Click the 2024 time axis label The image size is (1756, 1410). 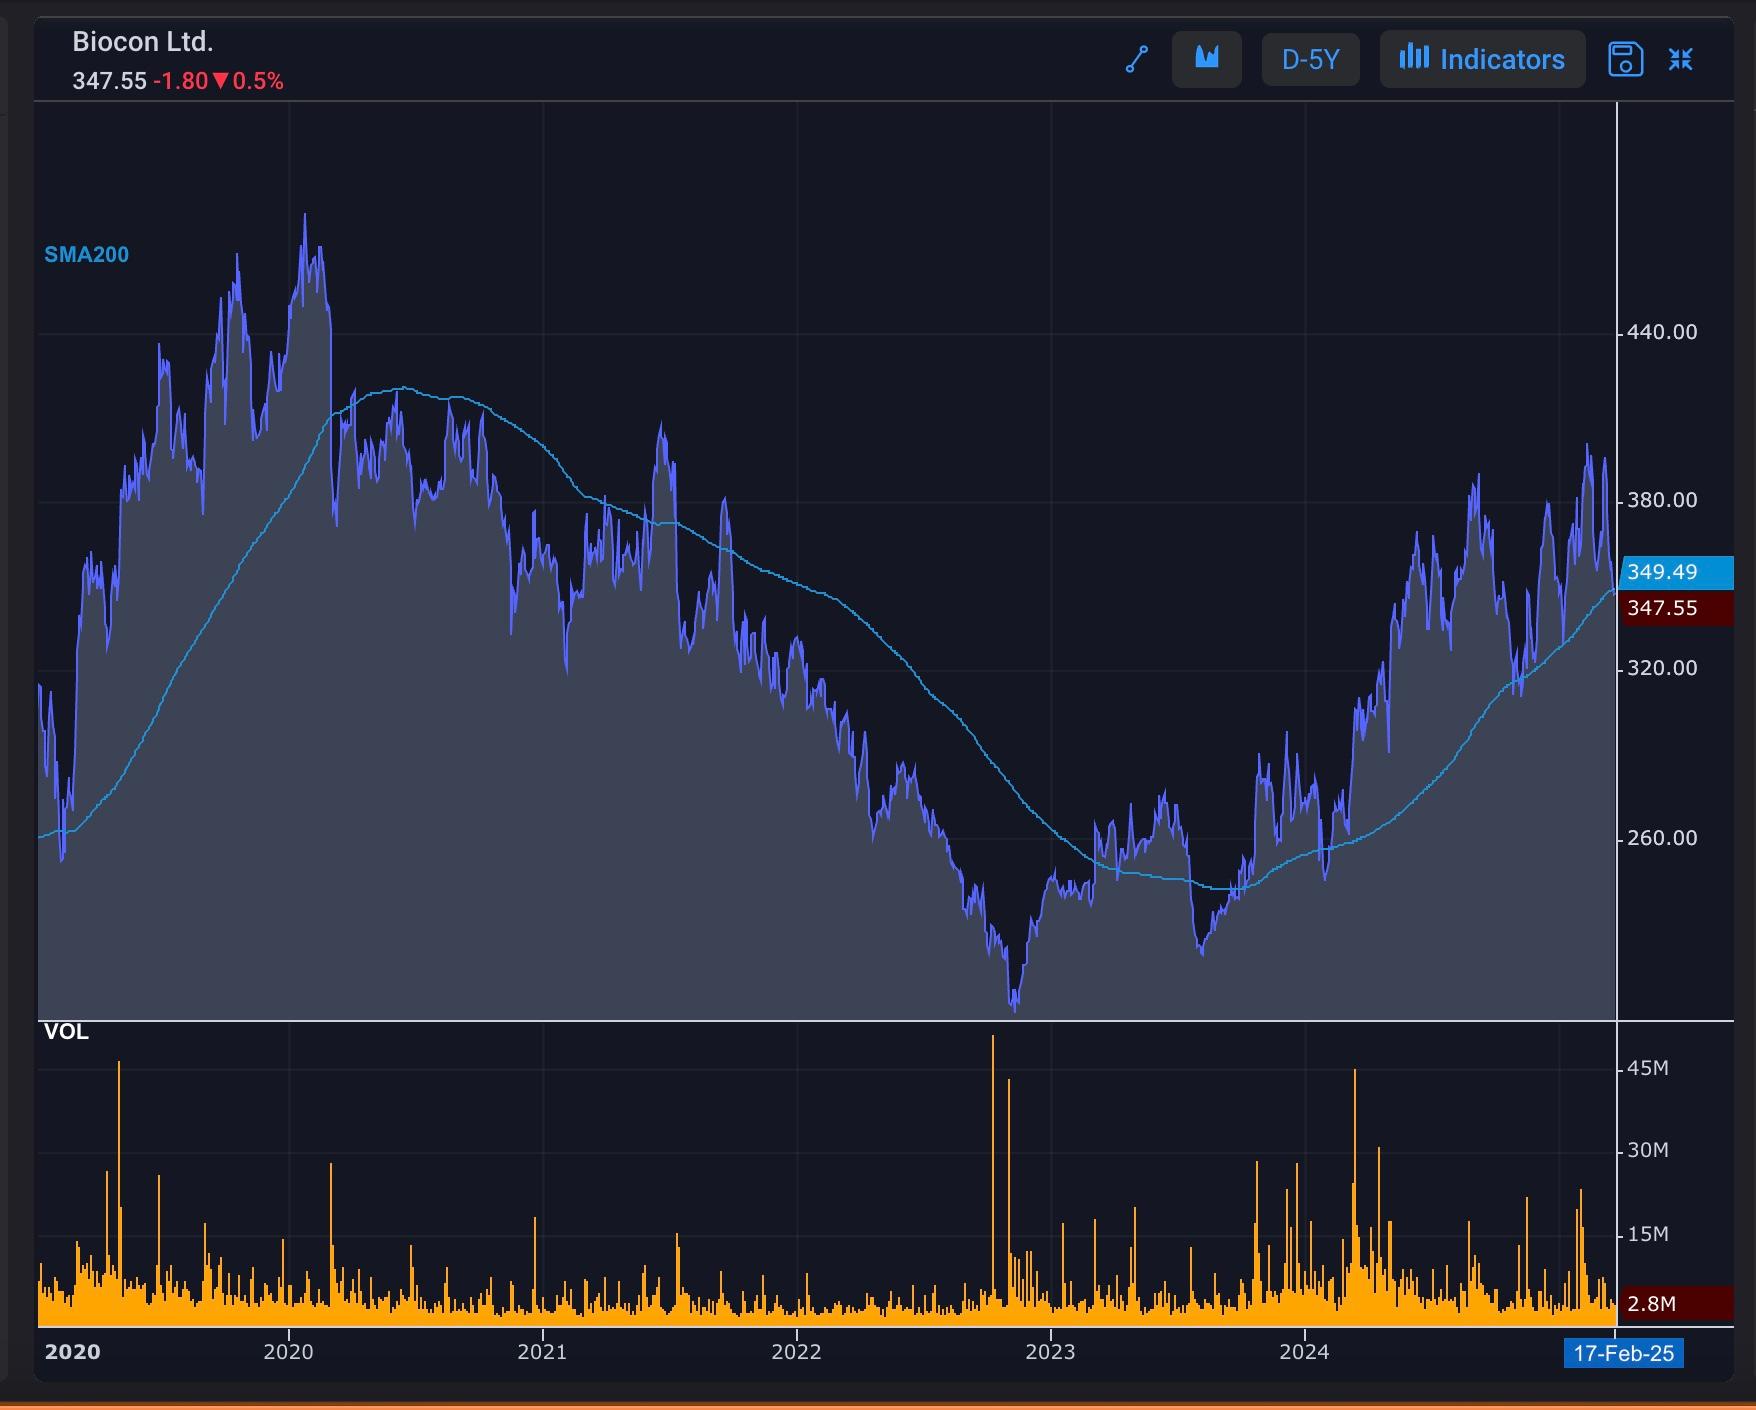(x=1304, y=1352)
